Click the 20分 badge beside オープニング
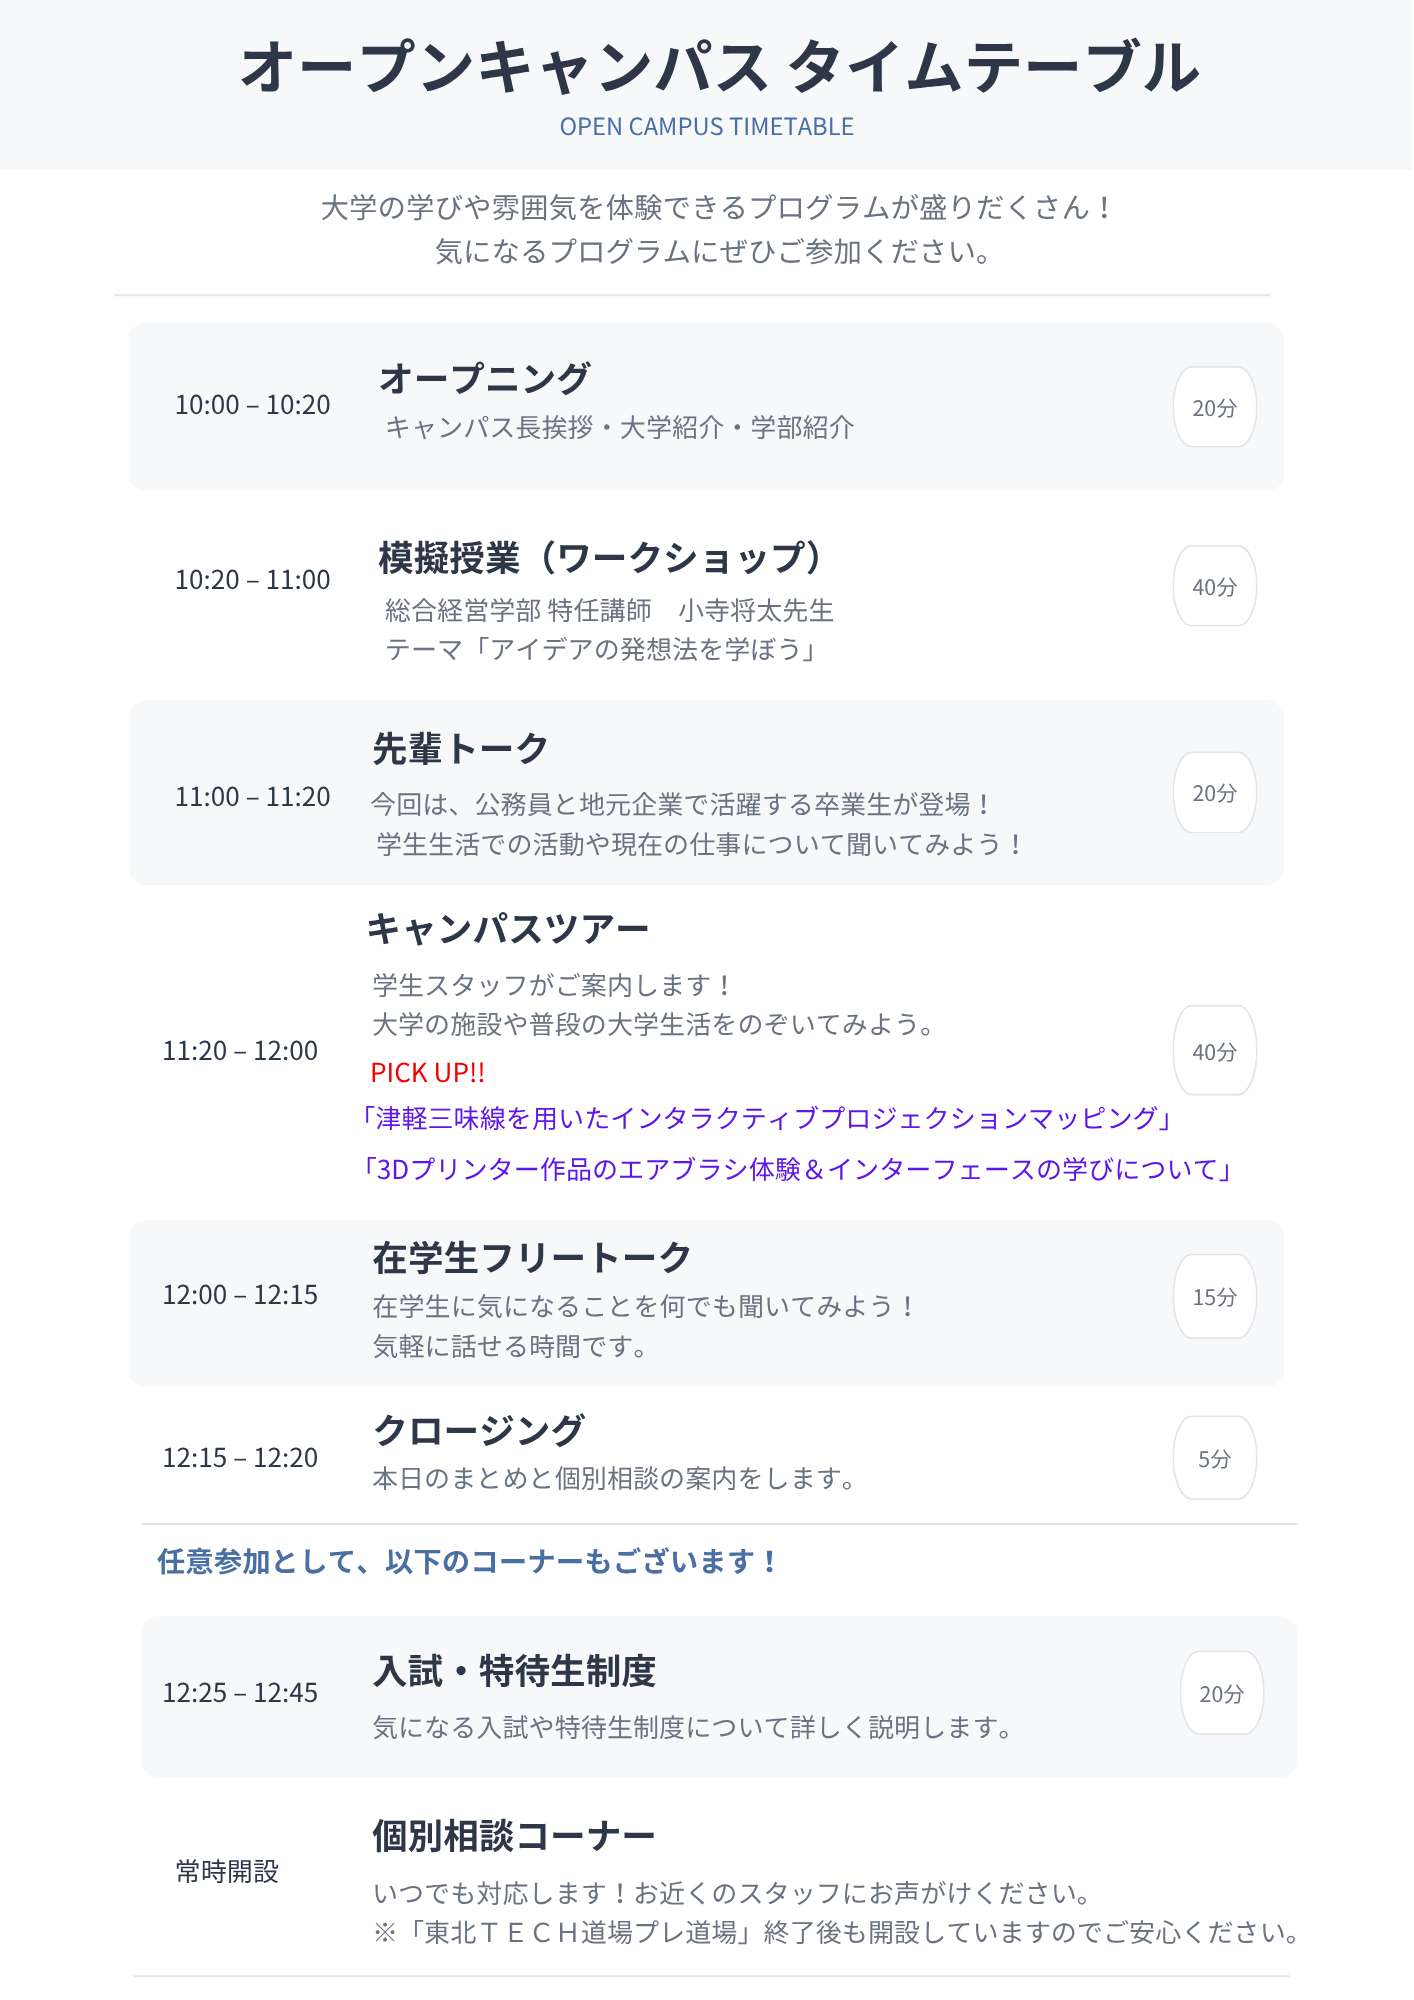The image size is (1414, 2000). click(1214, 407)
